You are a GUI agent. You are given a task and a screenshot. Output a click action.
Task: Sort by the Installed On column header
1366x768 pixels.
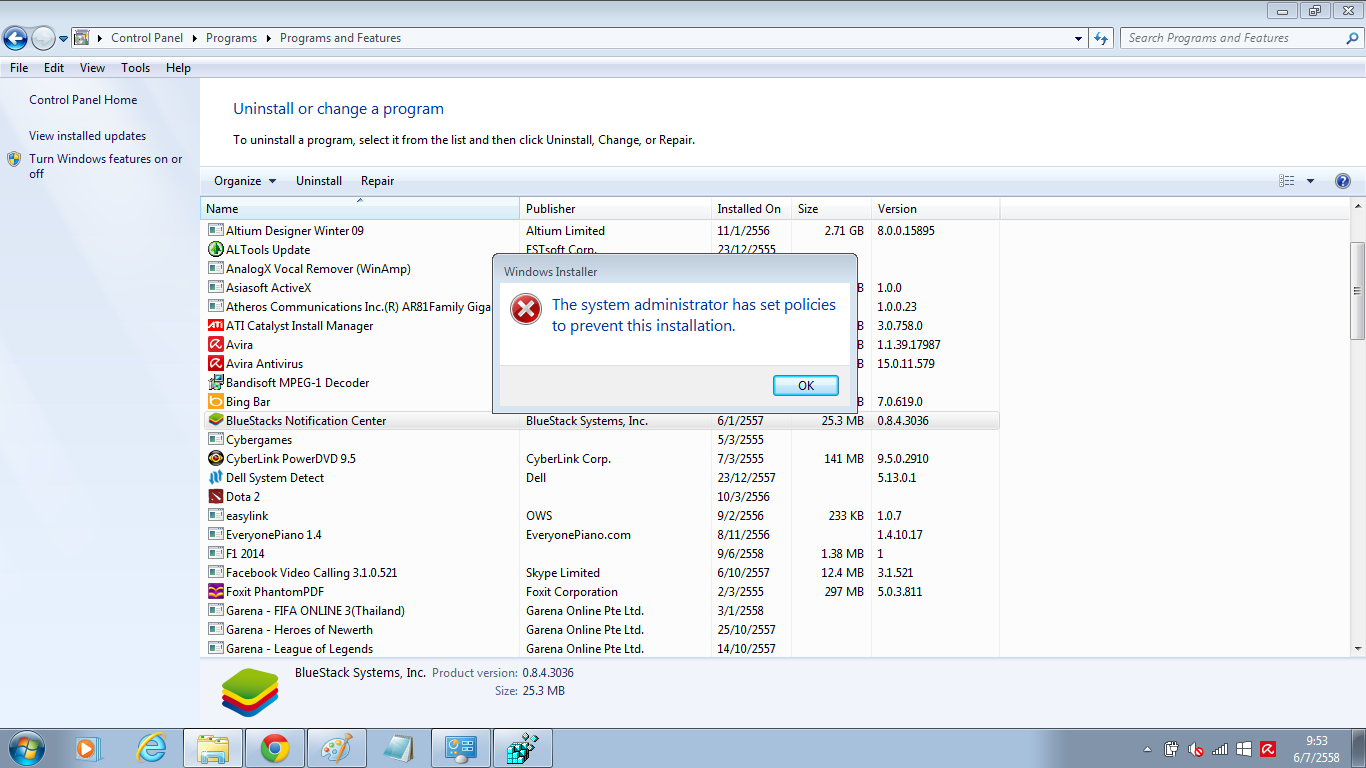tap(751, 209)
